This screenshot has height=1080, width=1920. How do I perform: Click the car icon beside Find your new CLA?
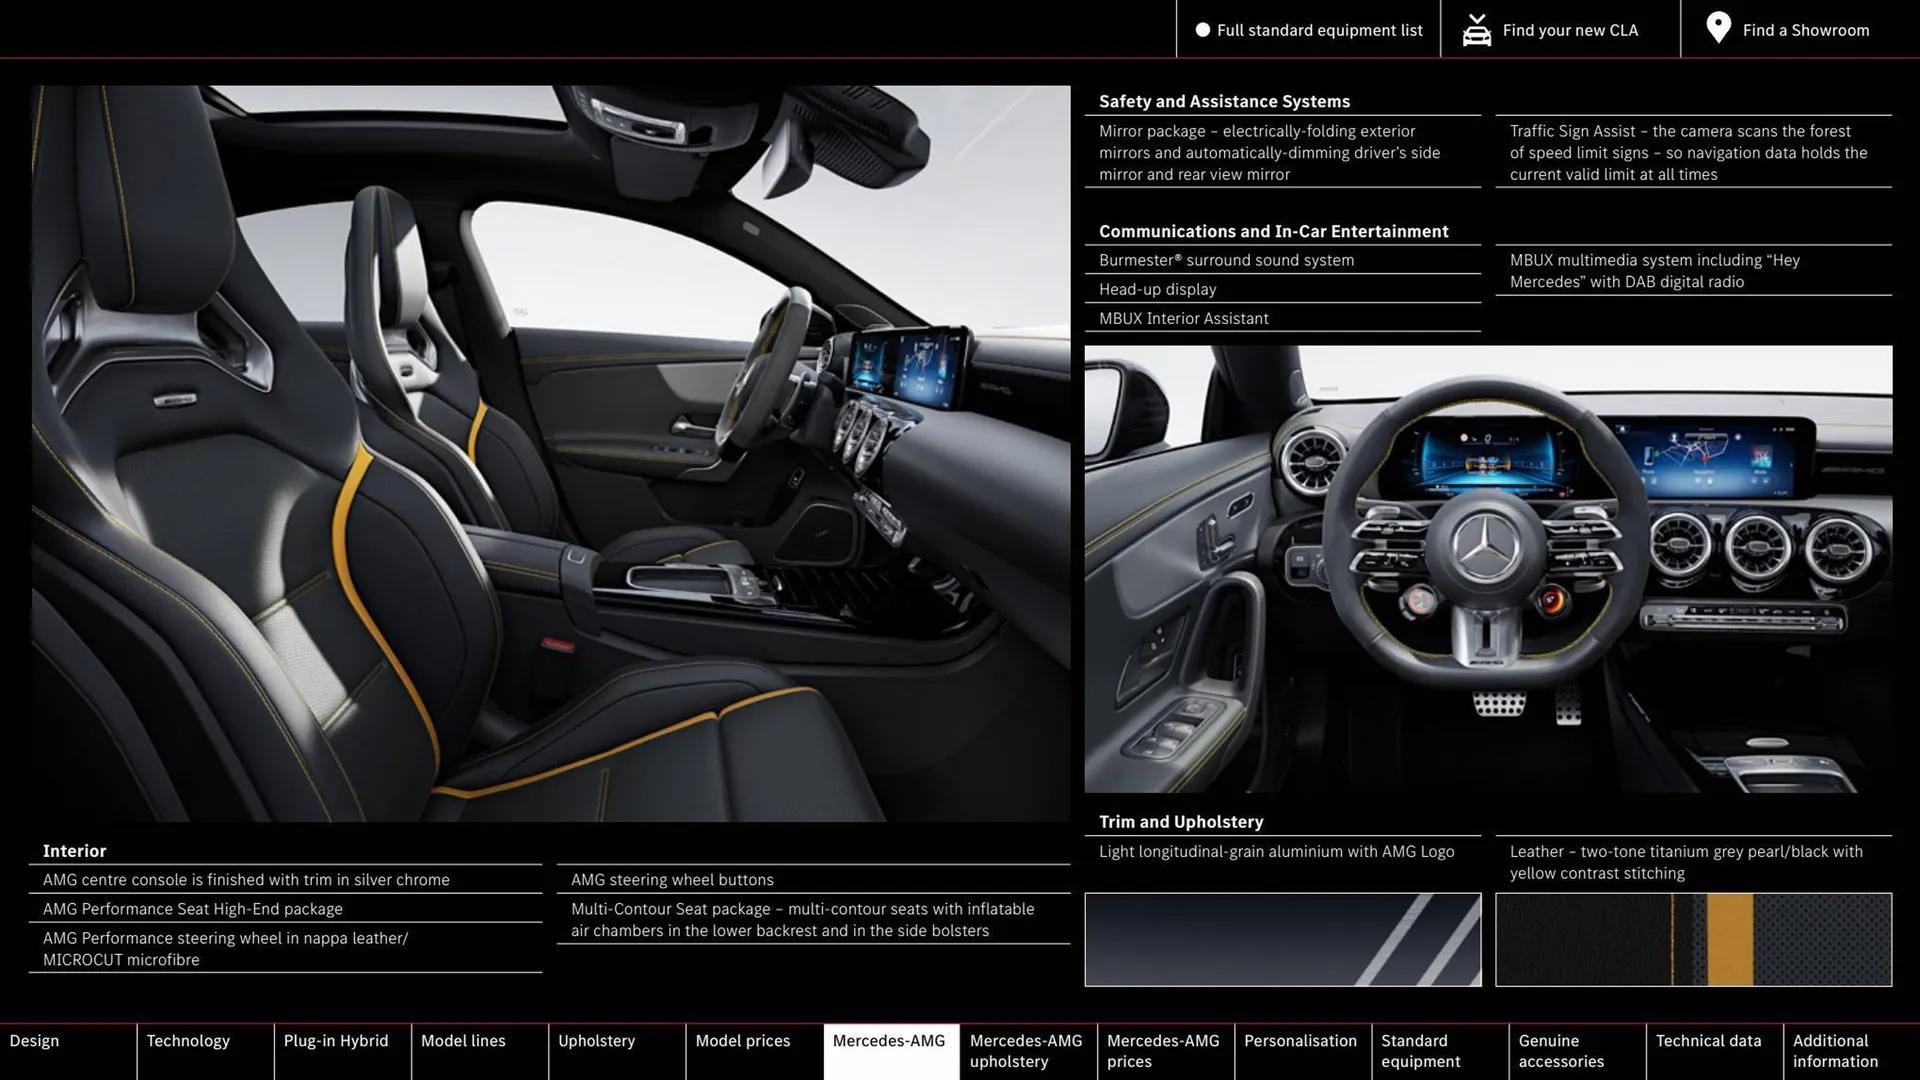[x=1477, y=28]
